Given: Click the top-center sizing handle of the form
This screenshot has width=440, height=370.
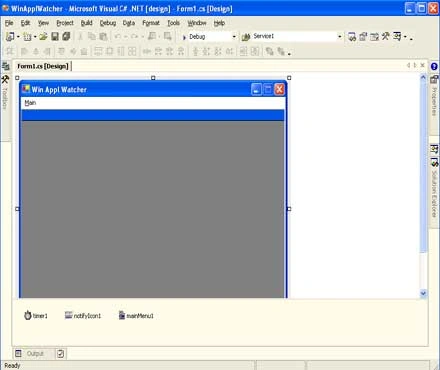Looking at the screenshot, I should (x=153, y=78).
